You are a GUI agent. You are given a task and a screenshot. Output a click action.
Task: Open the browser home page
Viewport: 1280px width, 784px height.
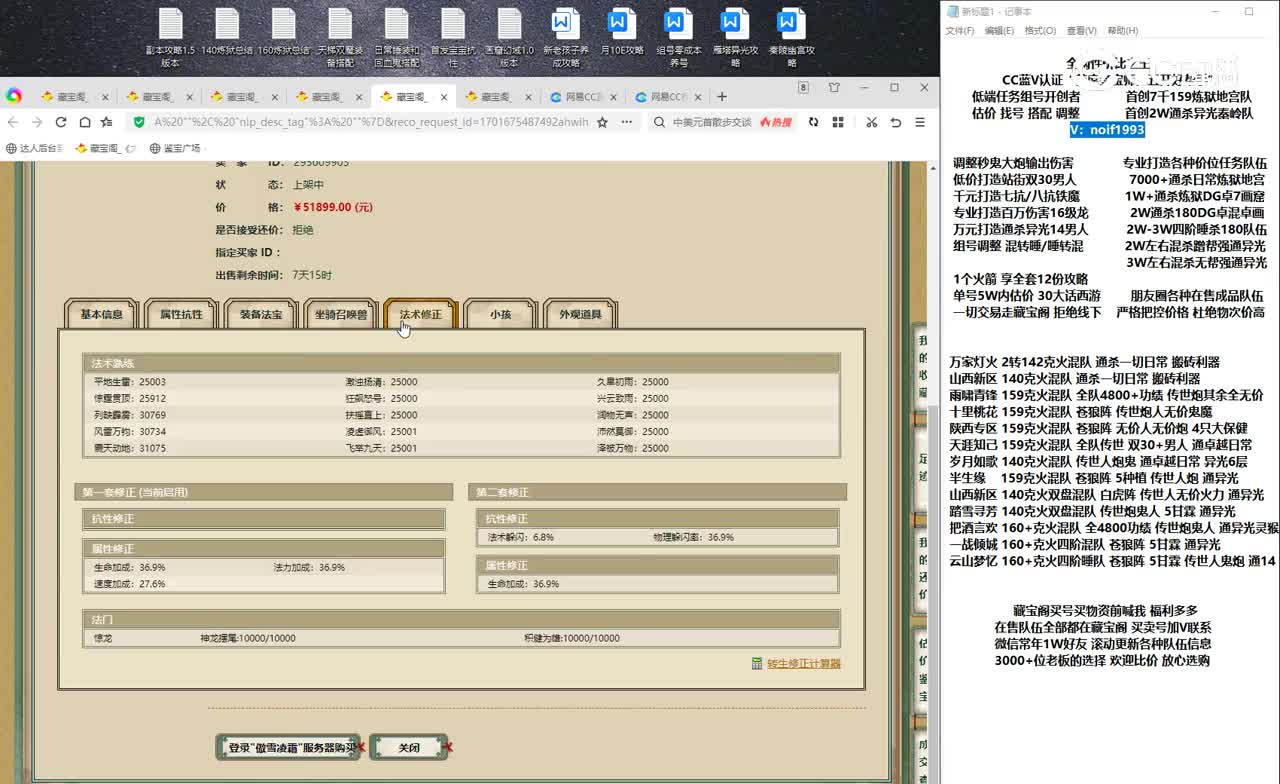pos(85,122)
